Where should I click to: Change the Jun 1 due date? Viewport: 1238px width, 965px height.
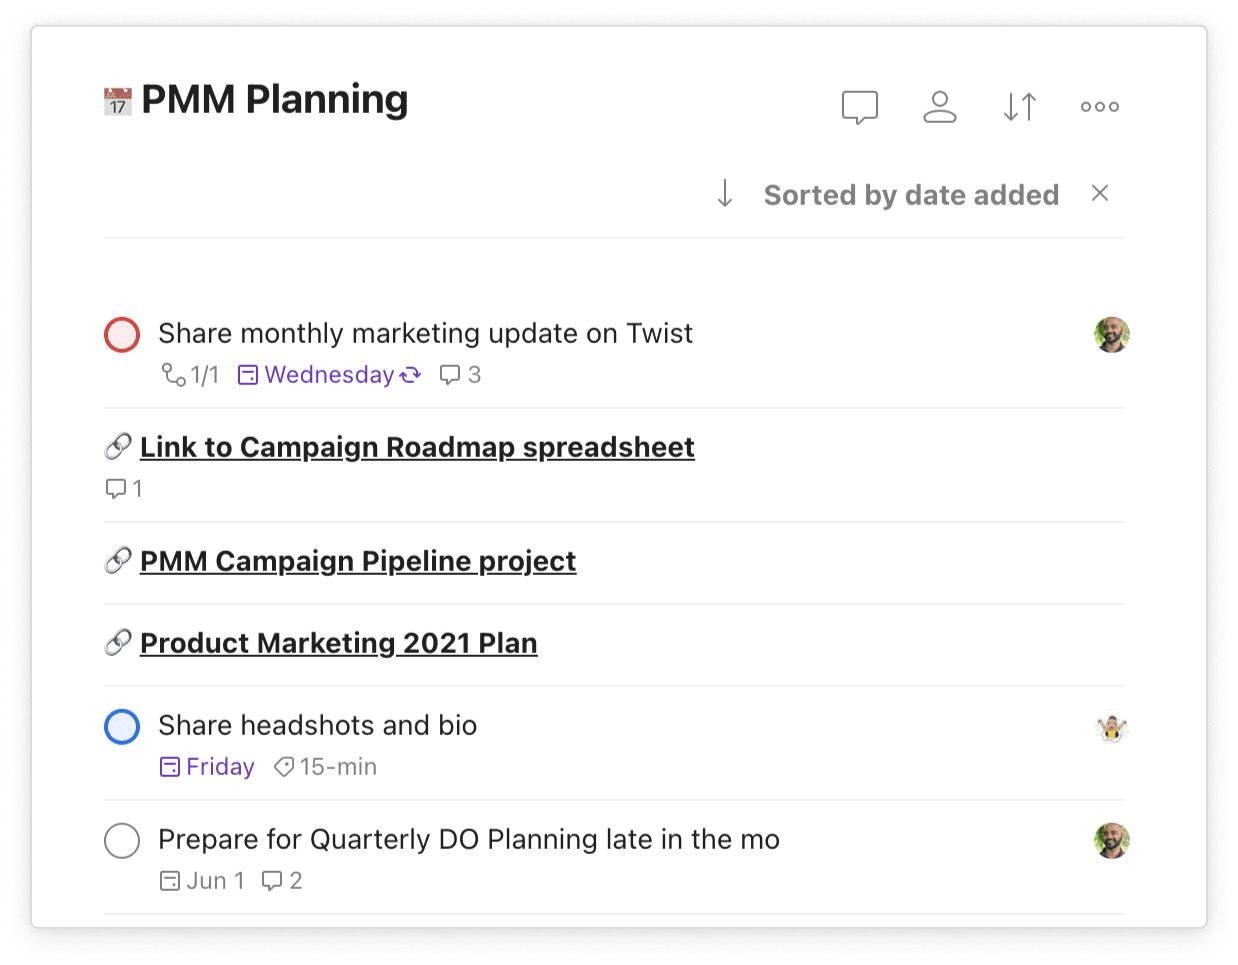[x=203, y=881]
